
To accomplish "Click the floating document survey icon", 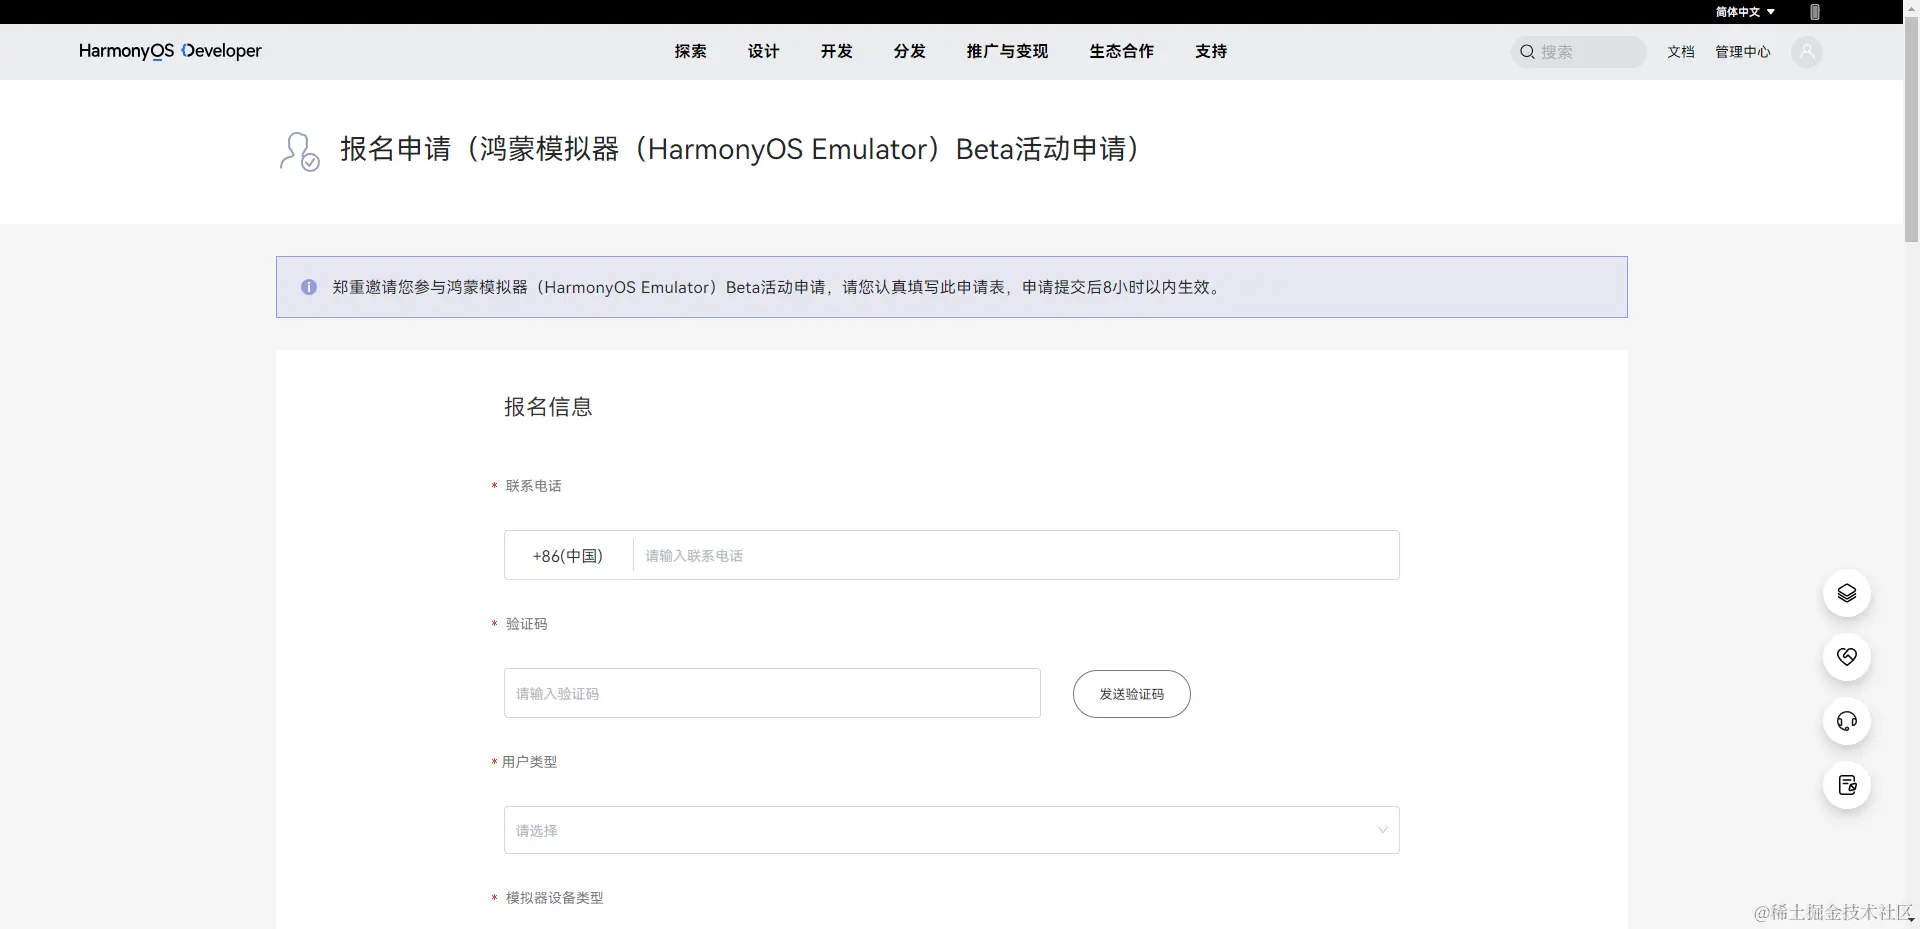I will click(x=1847, y=785).
